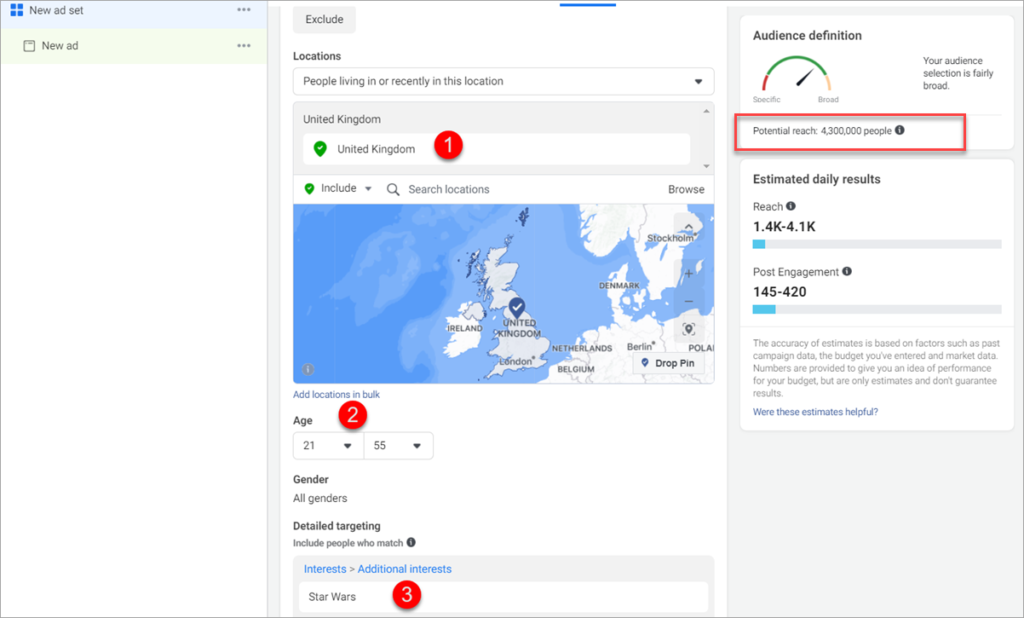Viewport: 1024px width, 618px height.
Task: Open the maximum age dropdown showing 55
Action: coord(398,446)
